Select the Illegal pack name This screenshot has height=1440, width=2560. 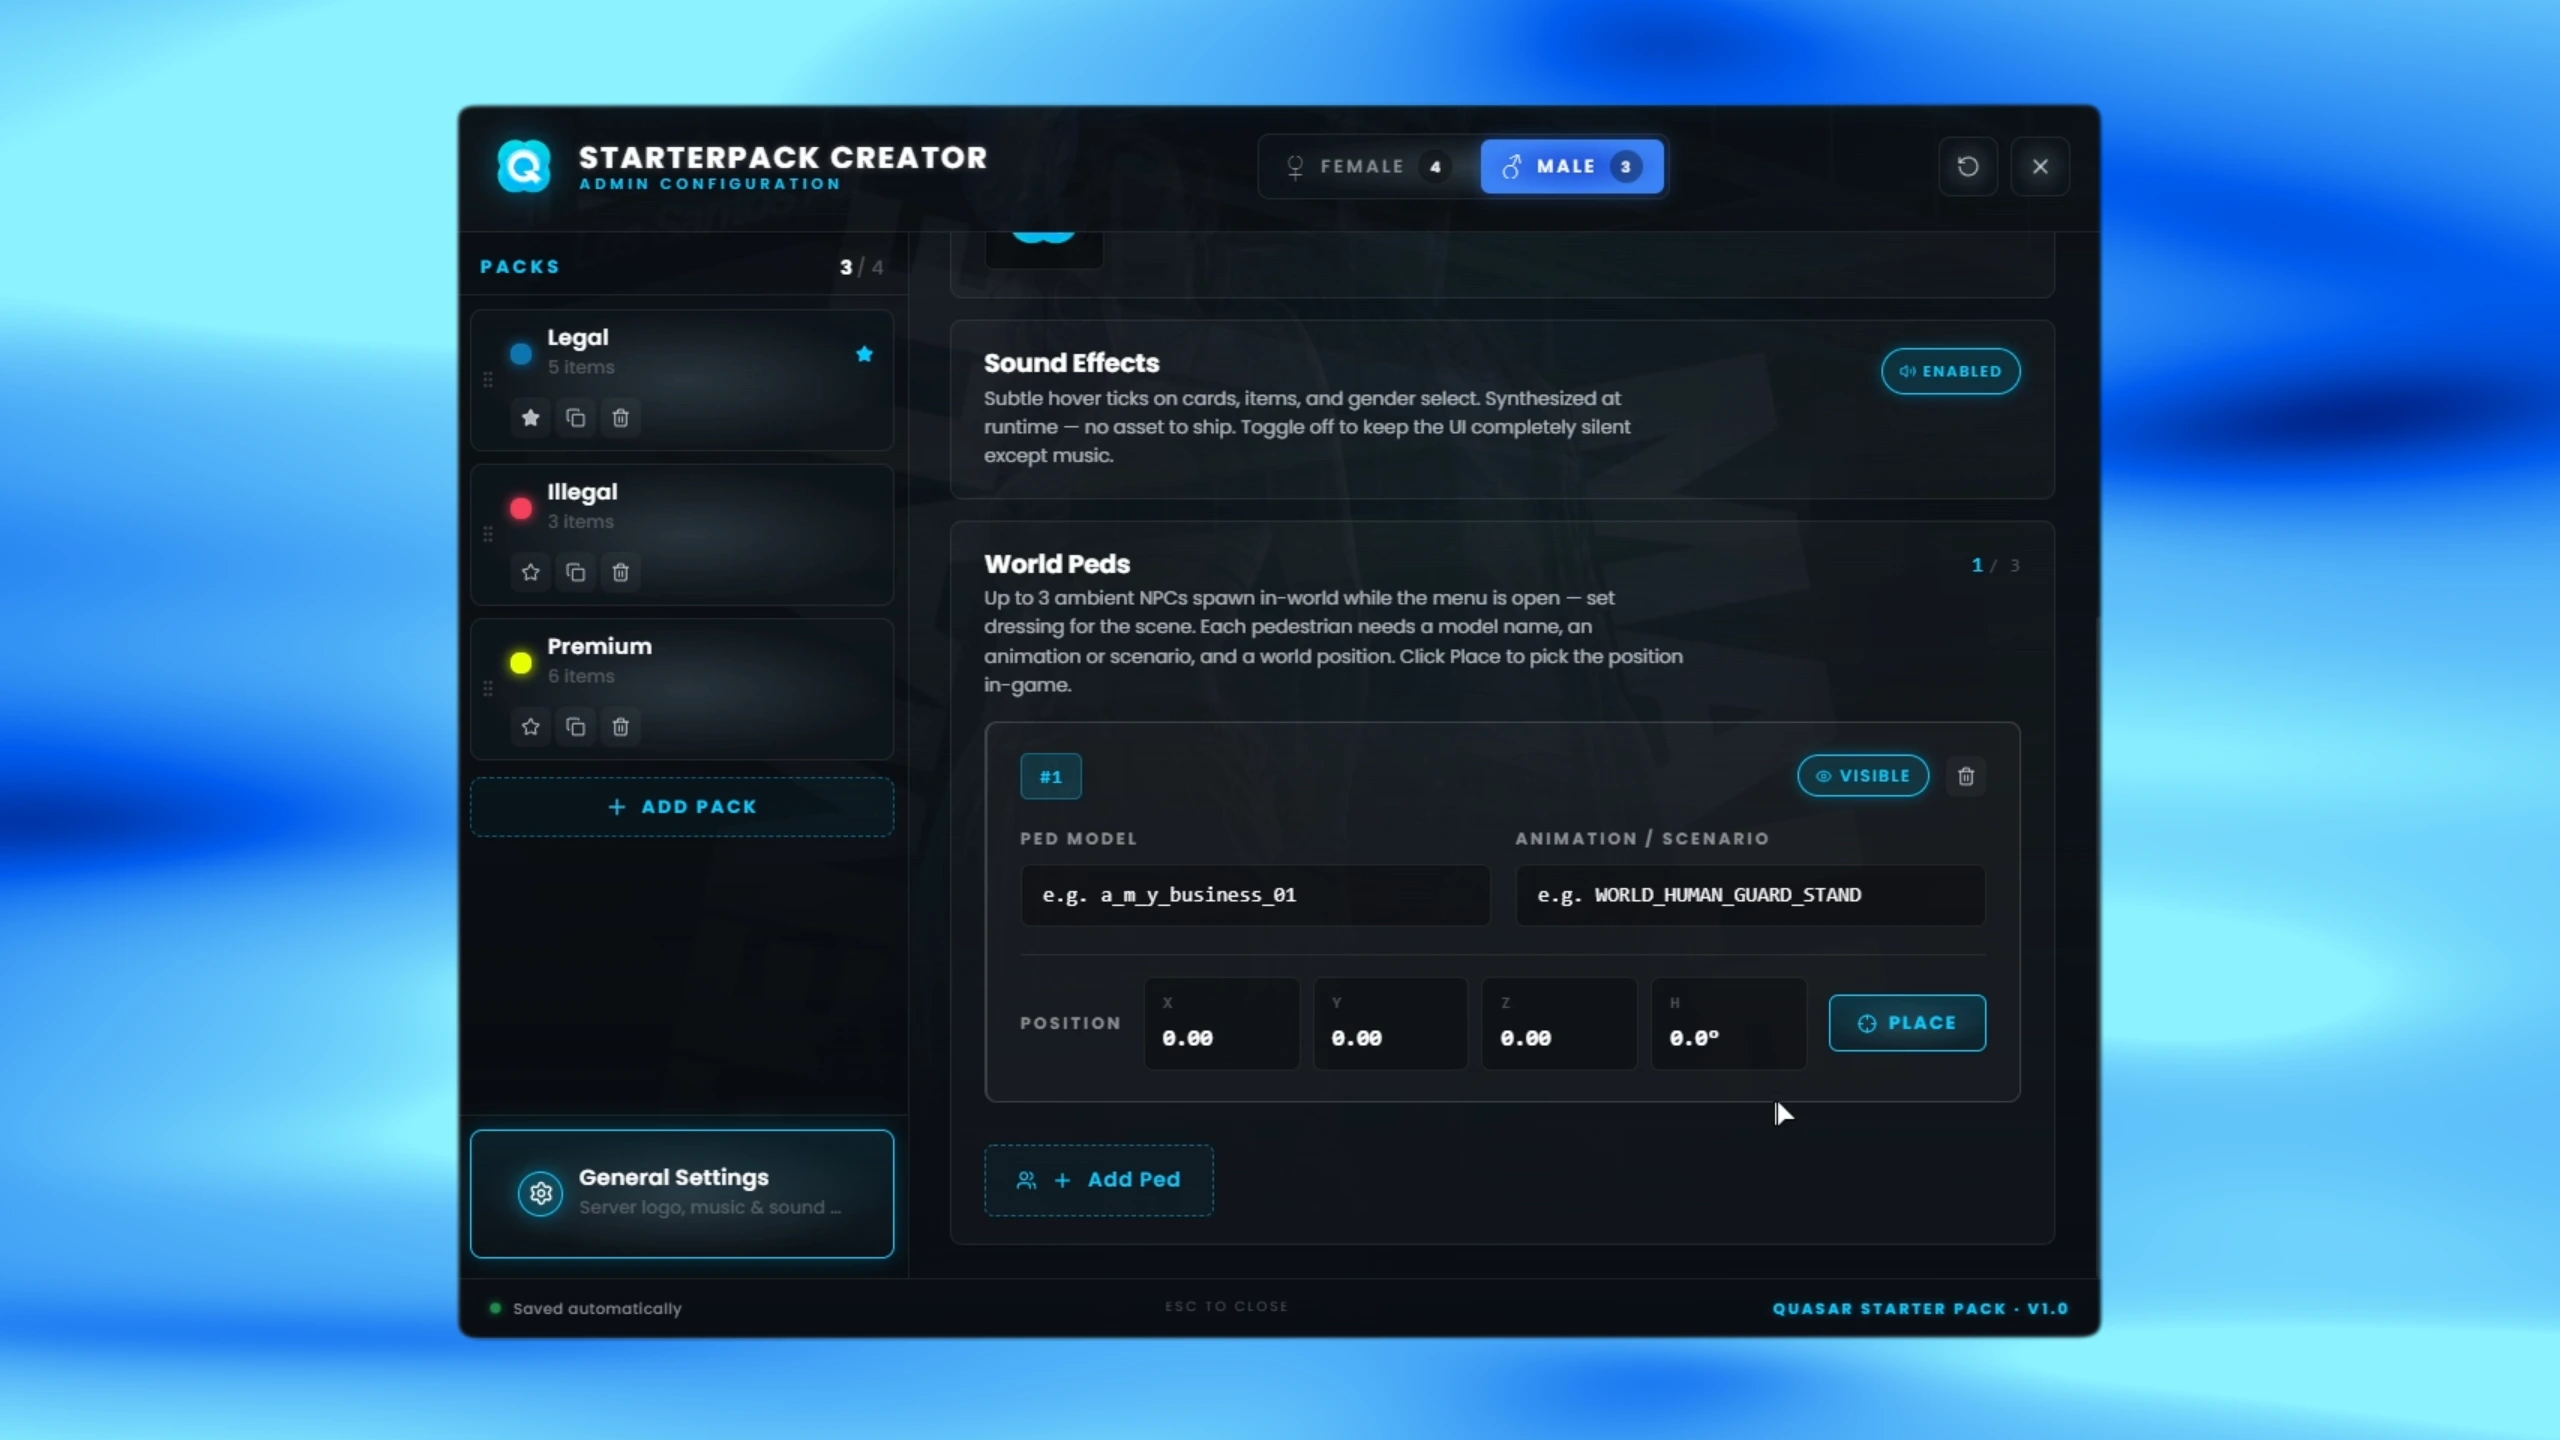point(582,492)
